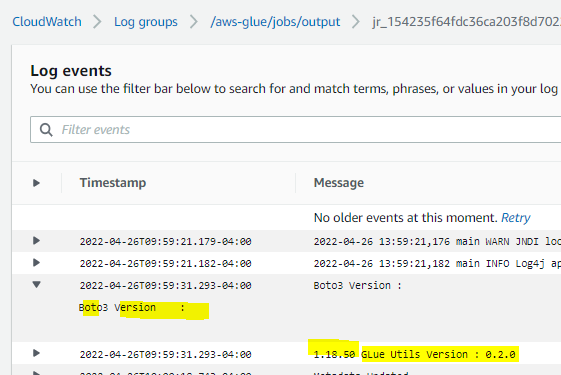
Task: Click the Retry link for older events
Action: click(x=516, y=218)
